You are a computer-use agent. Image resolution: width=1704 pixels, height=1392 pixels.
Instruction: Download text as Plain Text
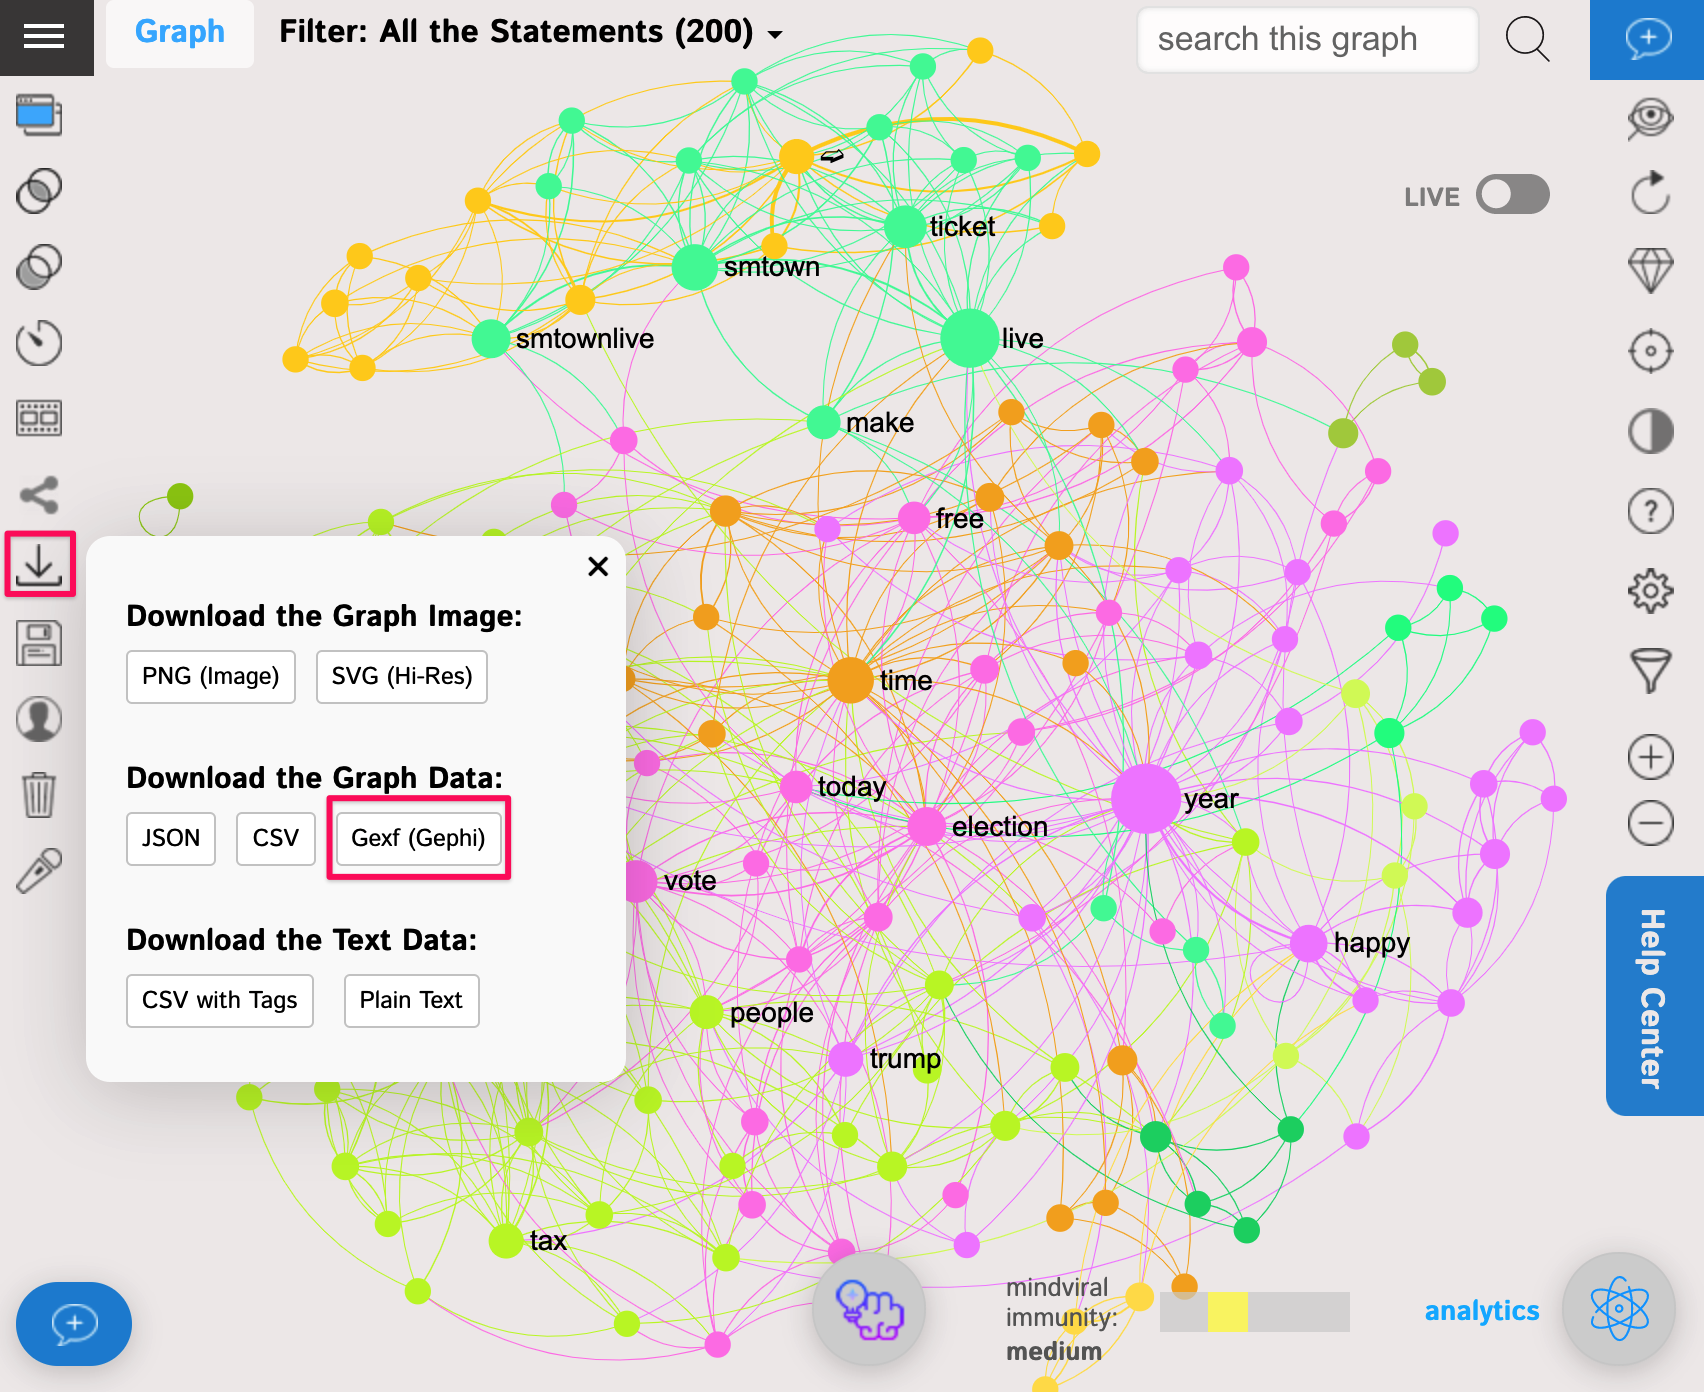412,1001
